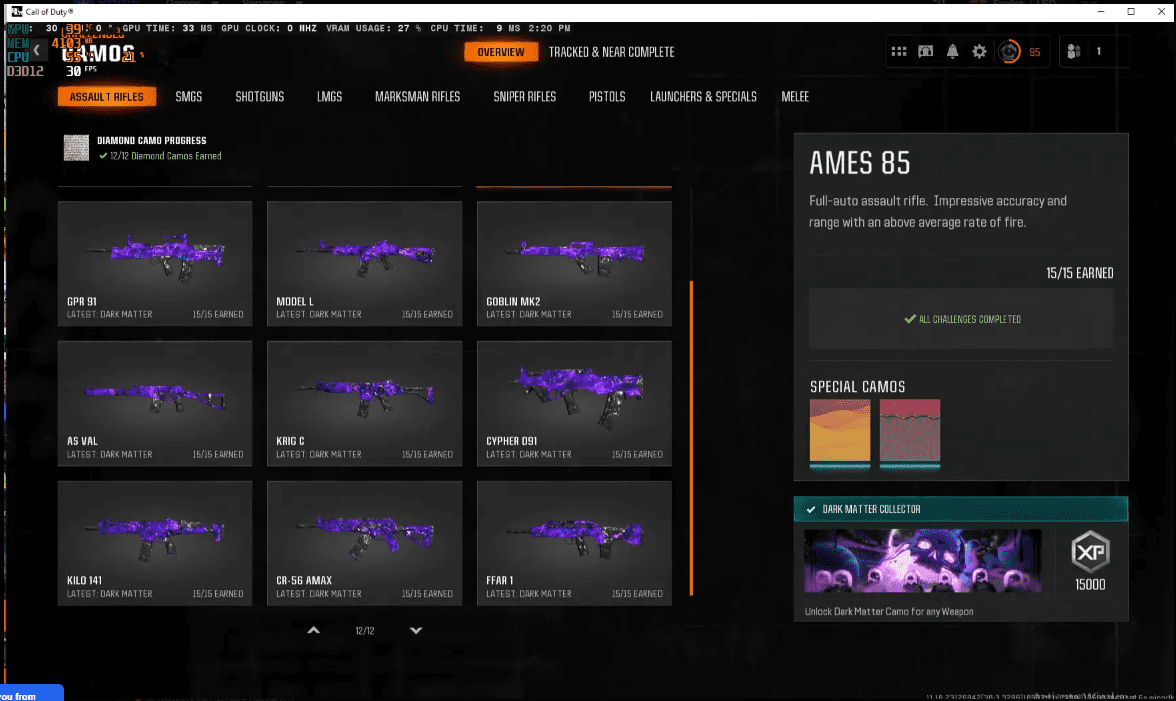Click the back arrow beside Camos
Screen dimensions: 1176x701
(37, 50)
